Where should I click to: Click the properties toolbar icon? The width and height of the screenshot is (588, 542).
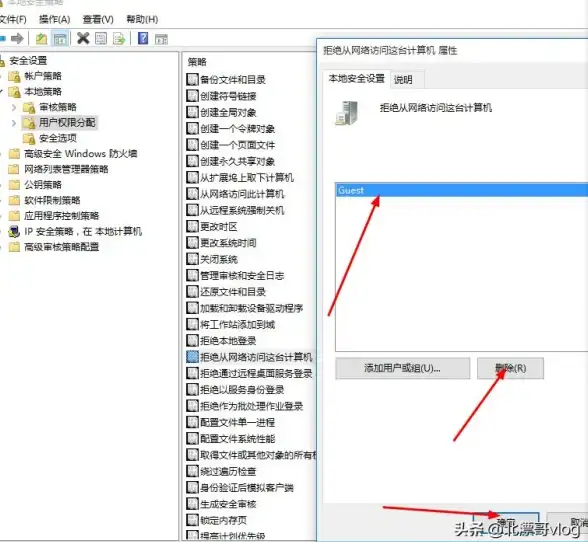click(x=101, y=38)
